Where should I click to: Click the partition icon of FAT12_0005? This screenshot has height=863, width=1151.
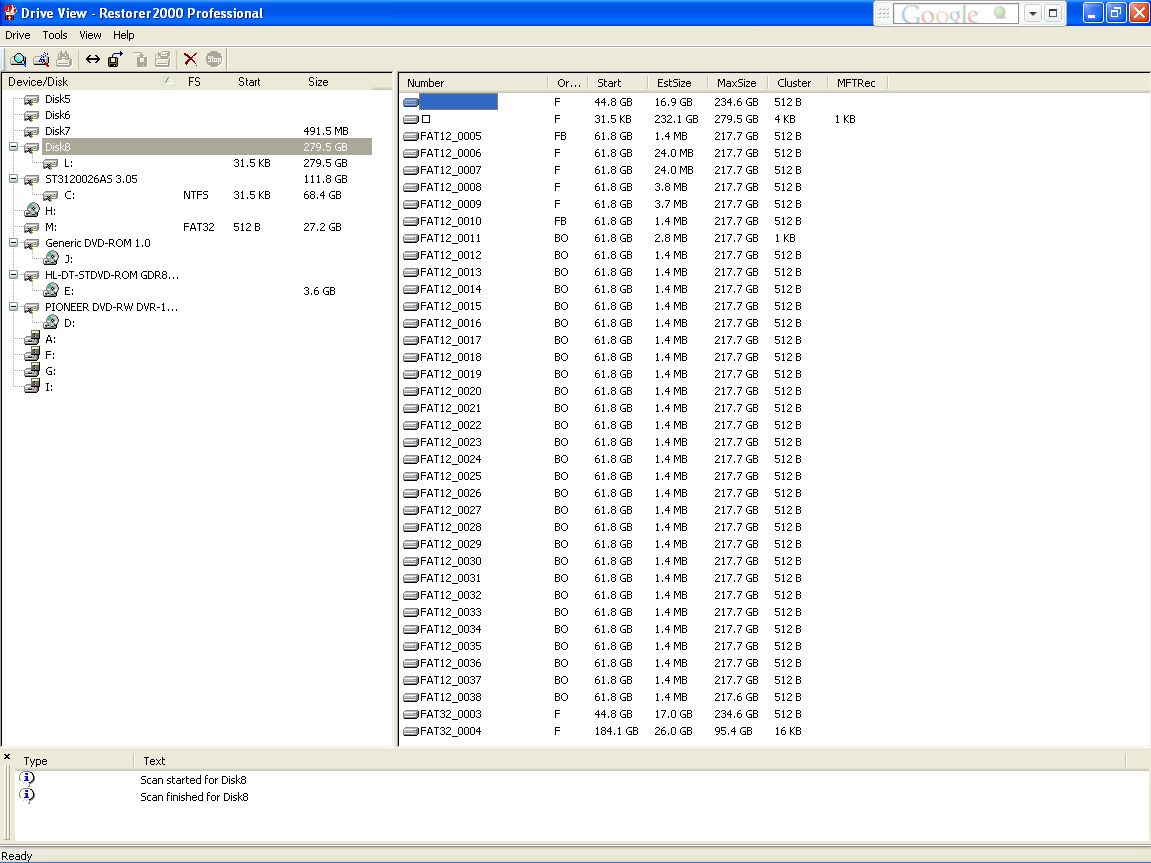click(411, 136)
